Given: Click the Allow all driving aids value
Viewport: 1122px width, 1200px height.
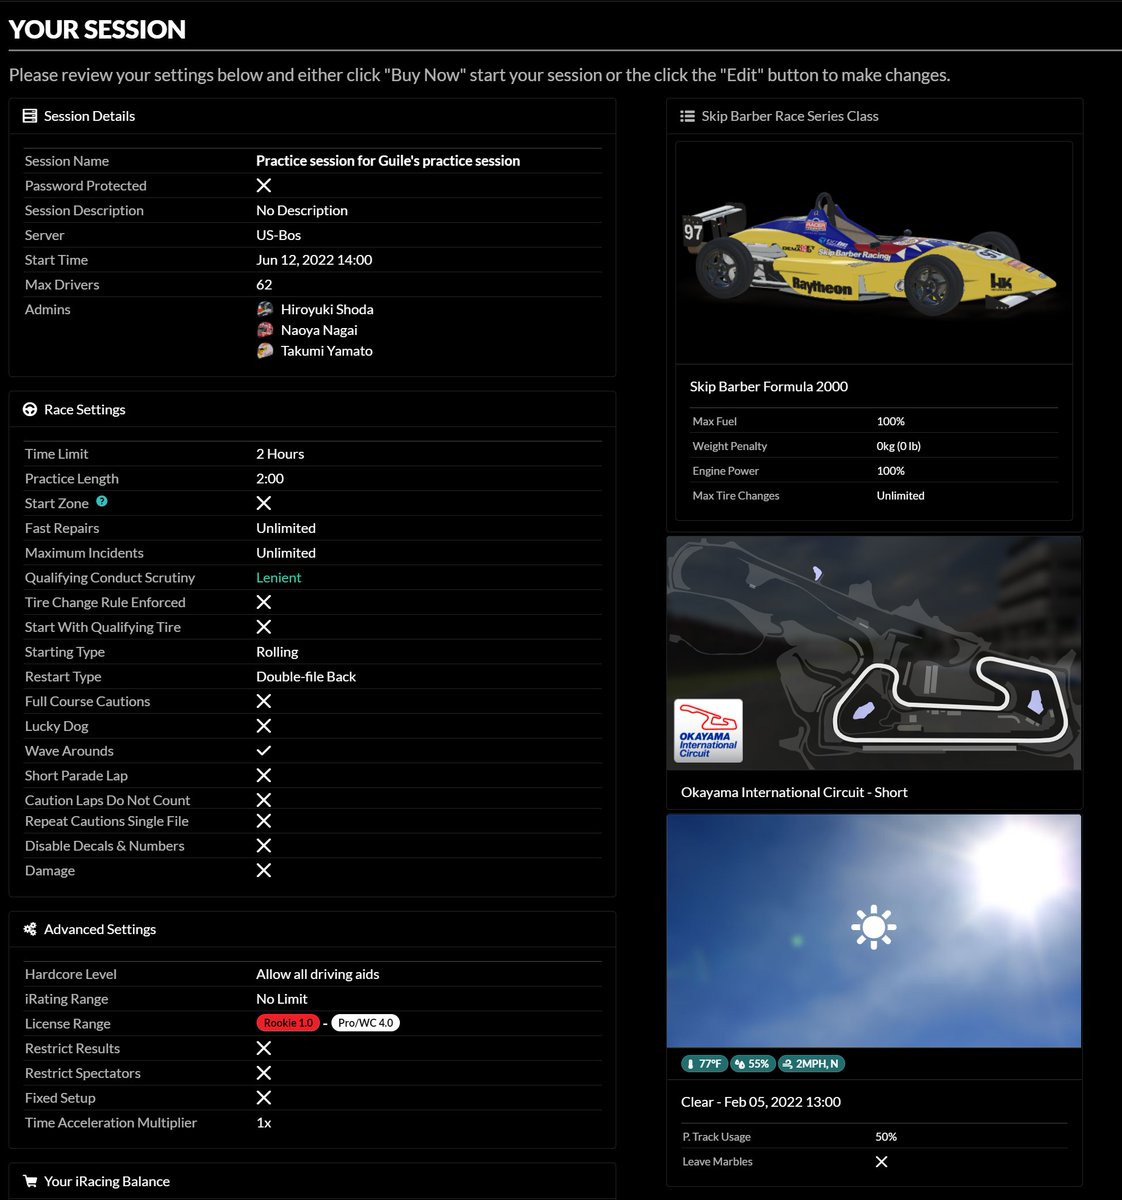Looking at the screenshot, I should pyautogui.click(x=318, y=974).
